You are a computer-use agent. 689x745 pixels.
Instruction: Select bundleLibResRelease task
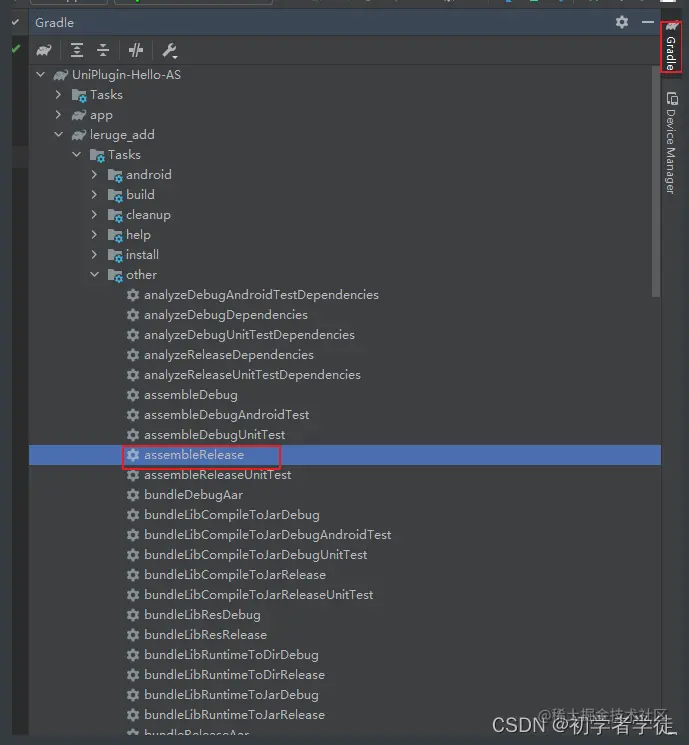click(x=205, y=635)
